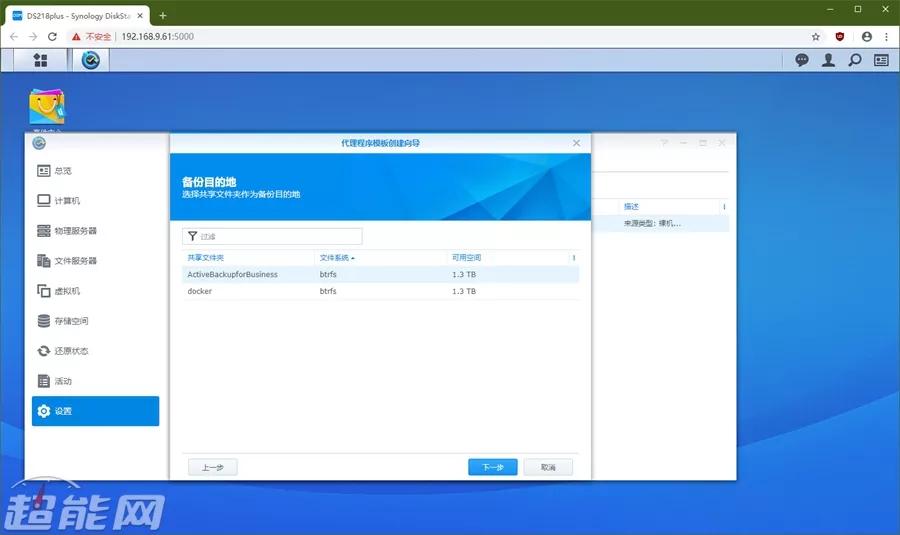Open the folder table column options menu
The height and width of the screenshot is (535, 900).
click(573, 258)
